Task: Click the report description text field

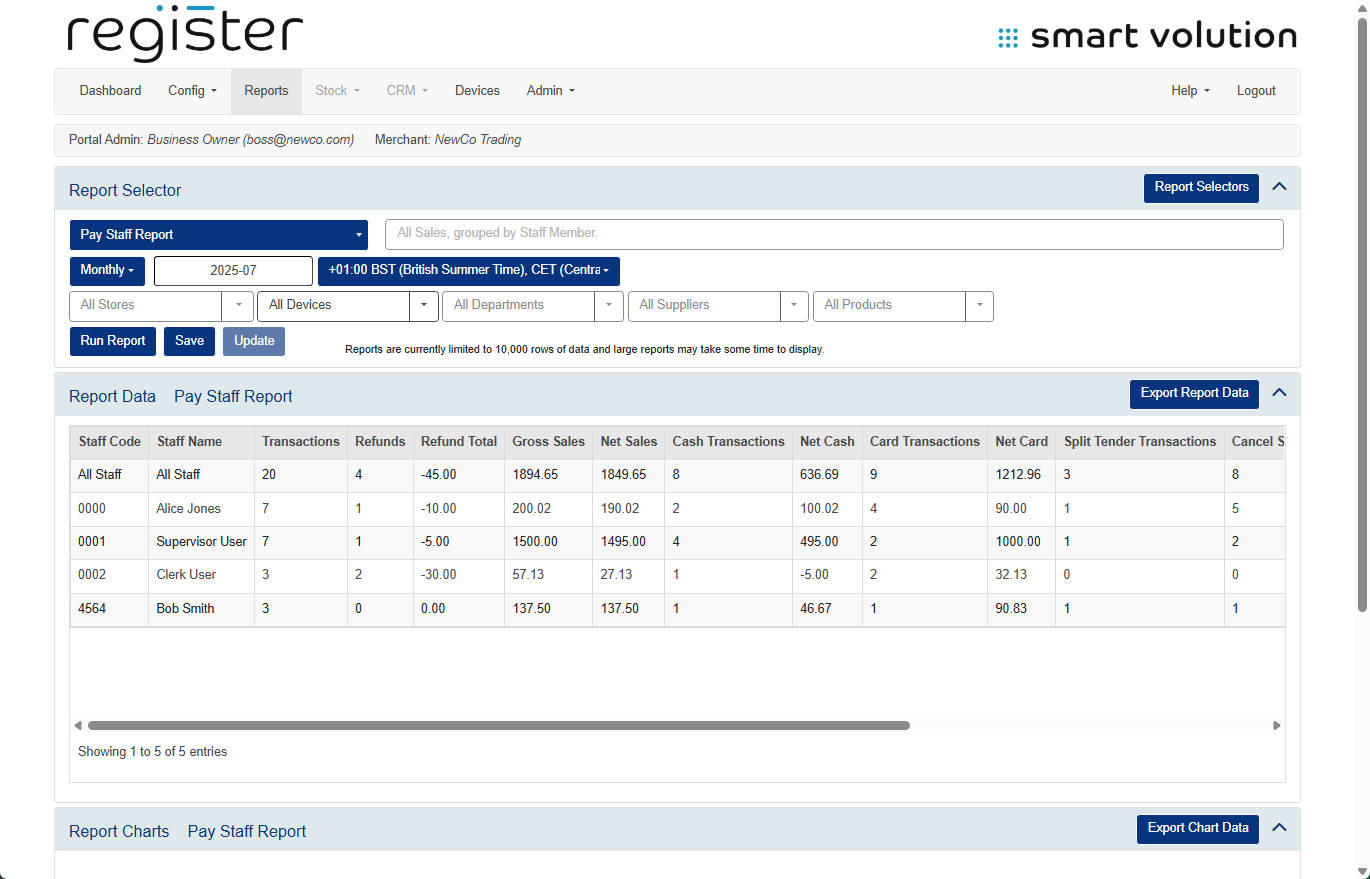Action: (x=834, y=235)
